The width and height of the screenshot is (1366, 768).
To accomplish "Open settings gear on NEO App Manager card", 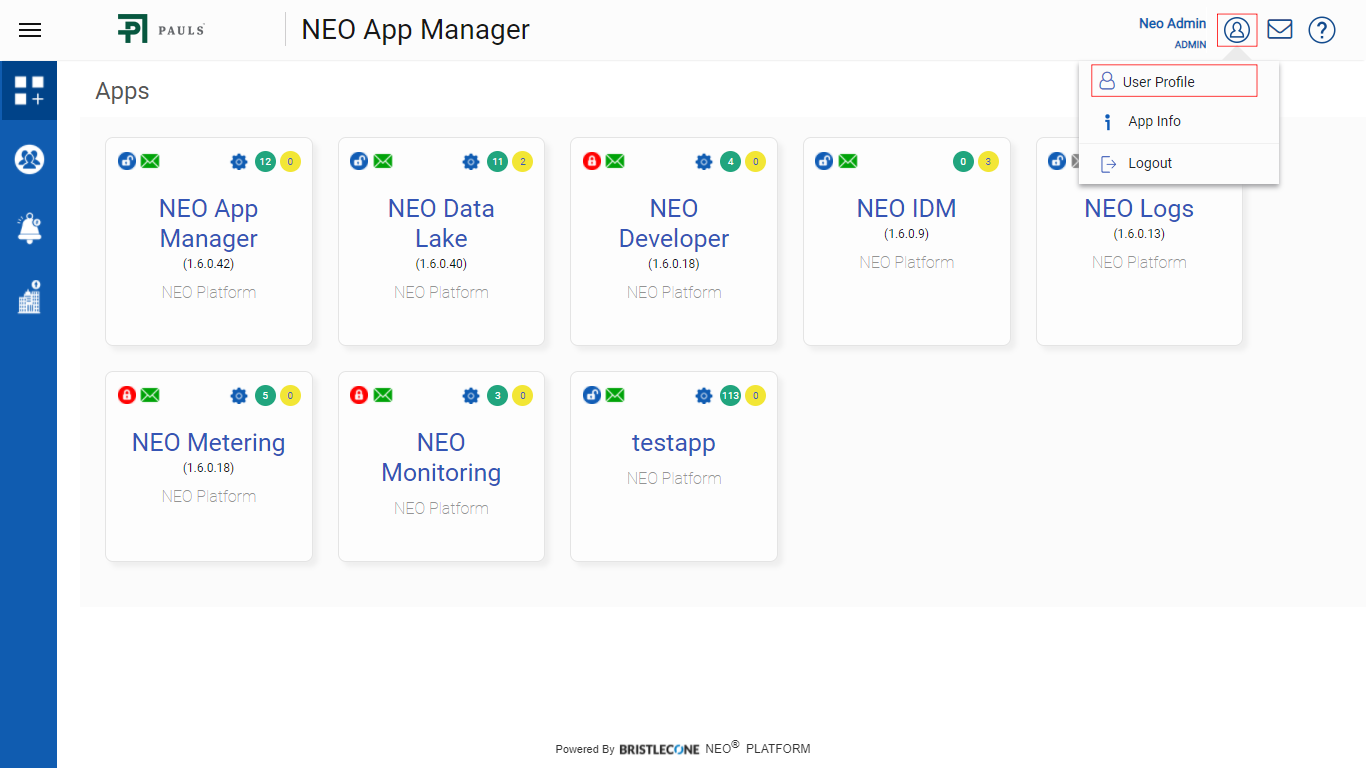I will point(238,161).
